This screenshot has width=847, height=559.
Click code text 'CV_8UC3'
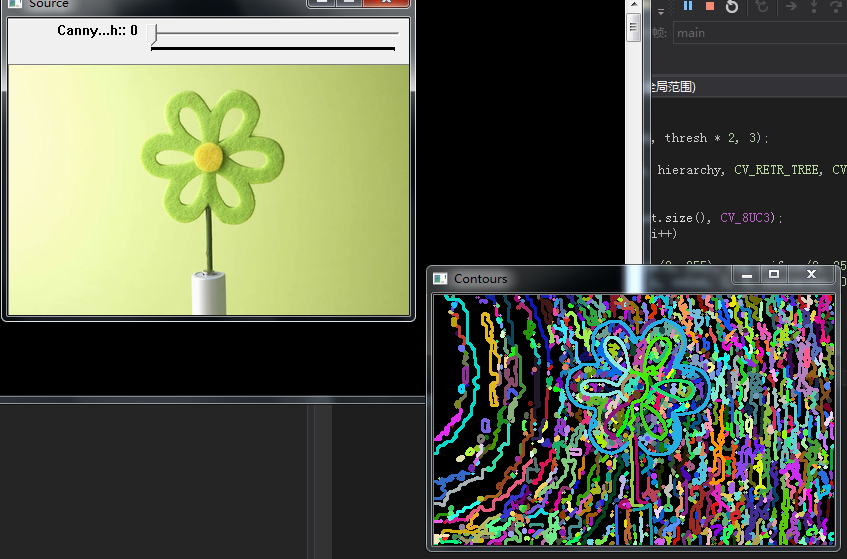coord(744,218)
